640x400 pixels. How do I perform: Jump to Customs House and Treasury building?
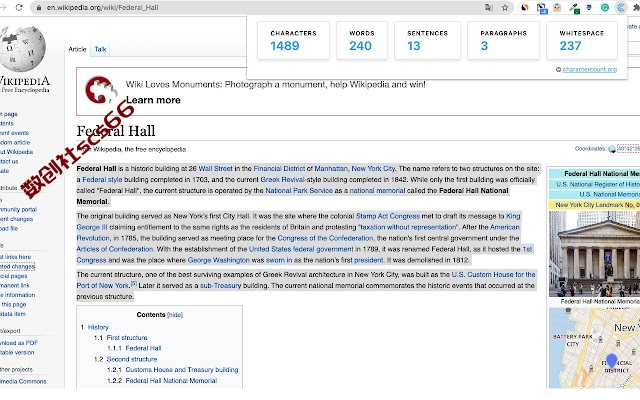[x=182, y=370]
